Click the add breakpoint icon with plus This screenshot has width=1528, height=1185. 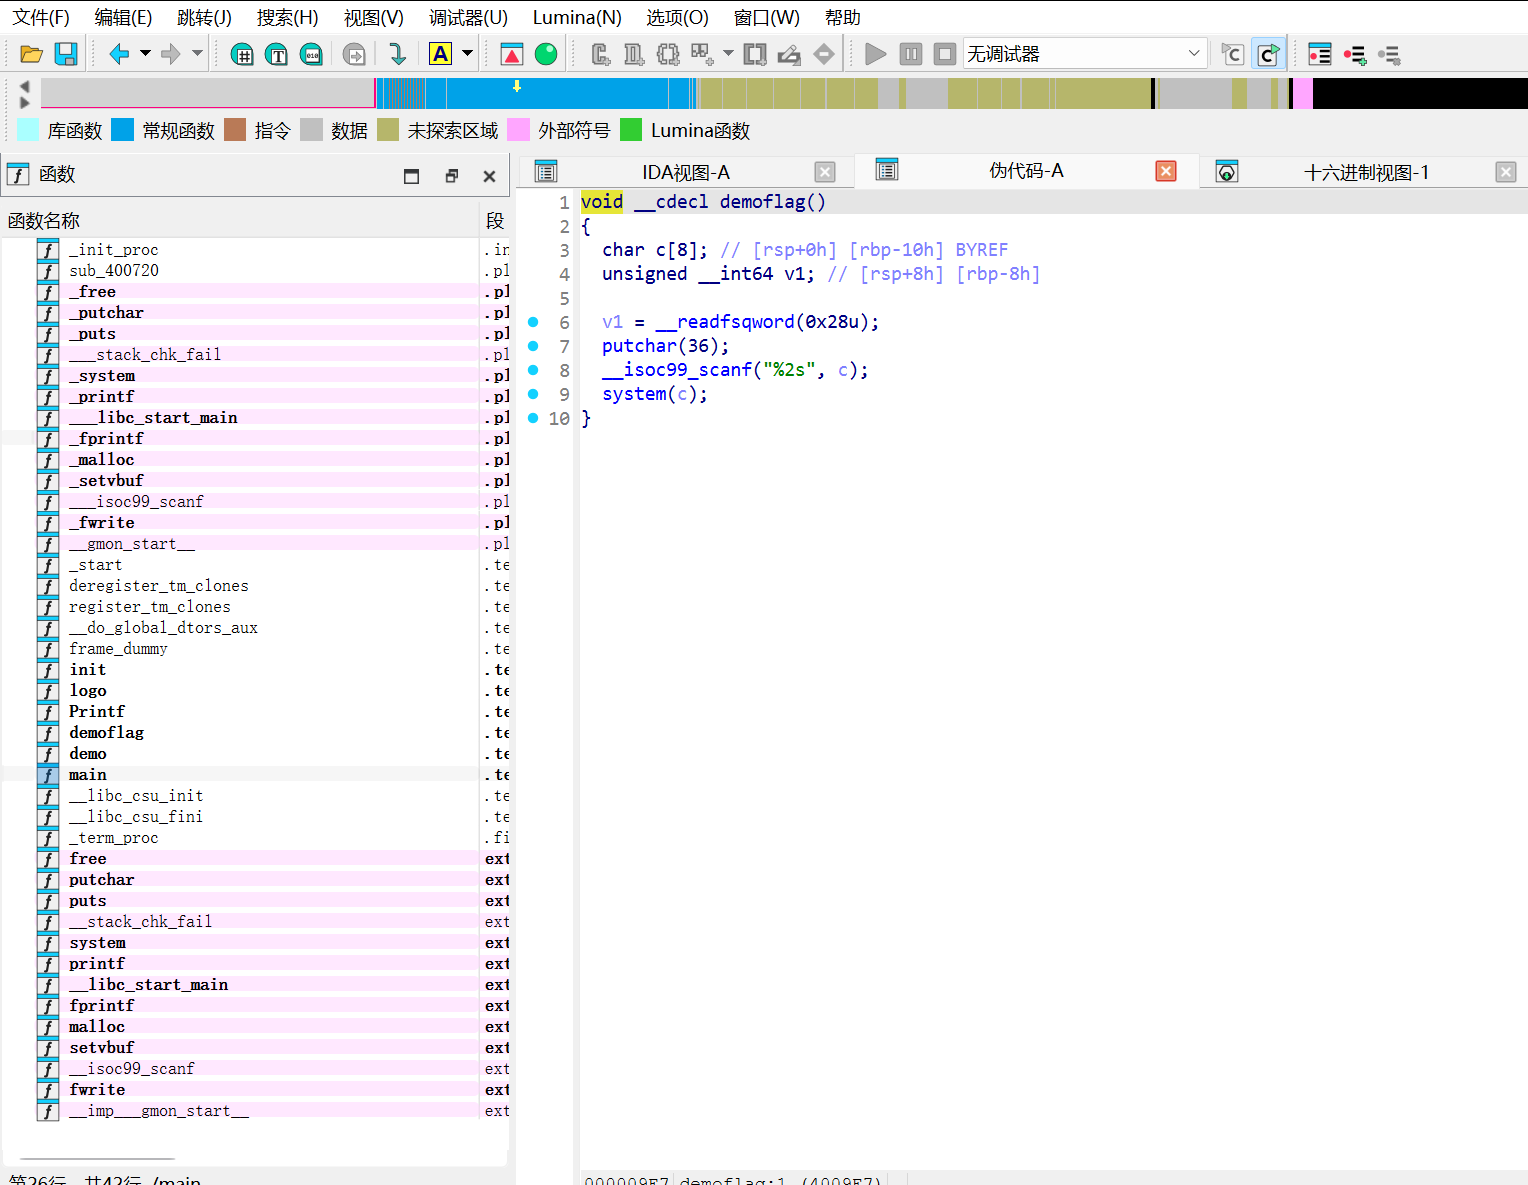point(1355,54)
